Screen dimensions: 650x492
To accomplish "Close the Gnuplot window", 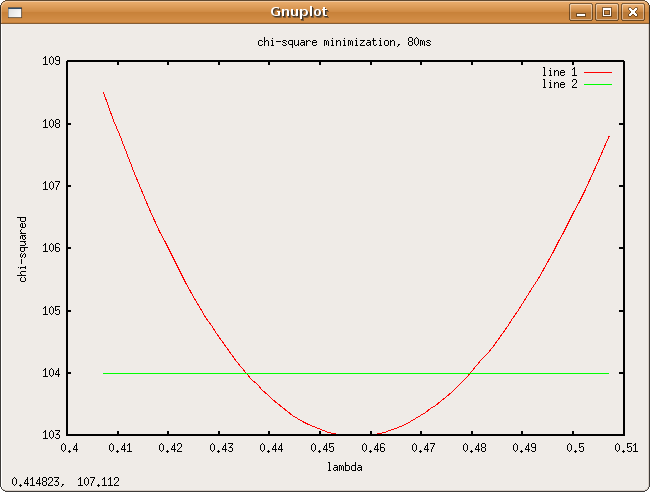I will coord(633,12).
